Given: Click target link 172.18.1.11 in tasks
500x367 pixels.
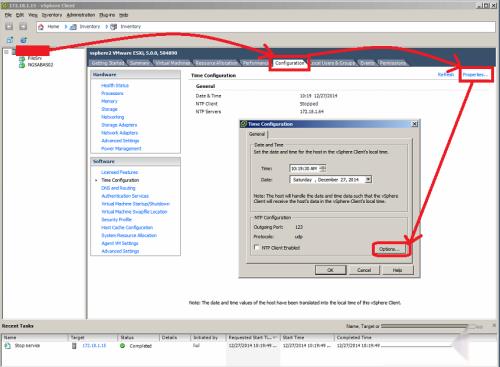Looking at the screenshot, I should (x=94, y=346).
